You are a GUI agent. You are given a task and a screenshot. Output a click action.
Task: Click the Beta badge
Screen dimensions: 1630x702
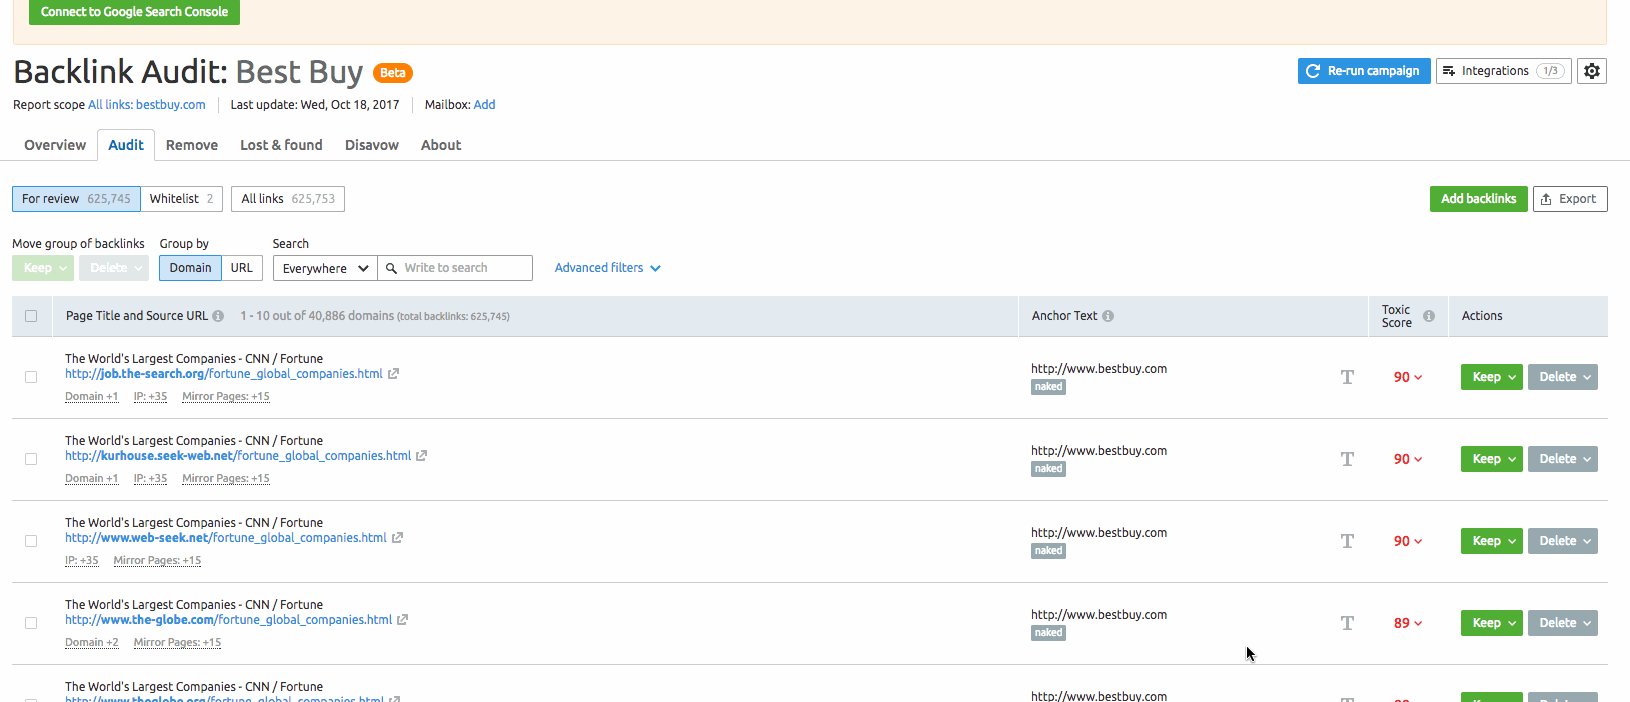point(393,73)
